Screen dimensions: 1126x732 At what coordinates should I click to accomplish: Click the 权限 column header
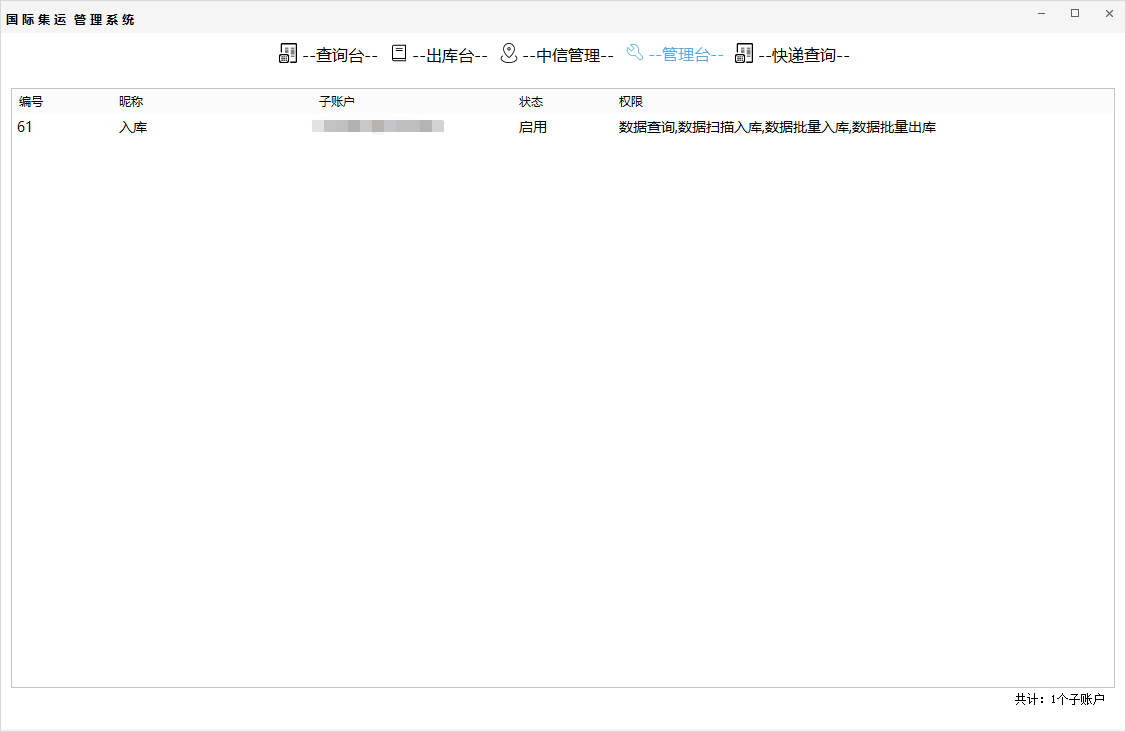[x=631, y=102]
